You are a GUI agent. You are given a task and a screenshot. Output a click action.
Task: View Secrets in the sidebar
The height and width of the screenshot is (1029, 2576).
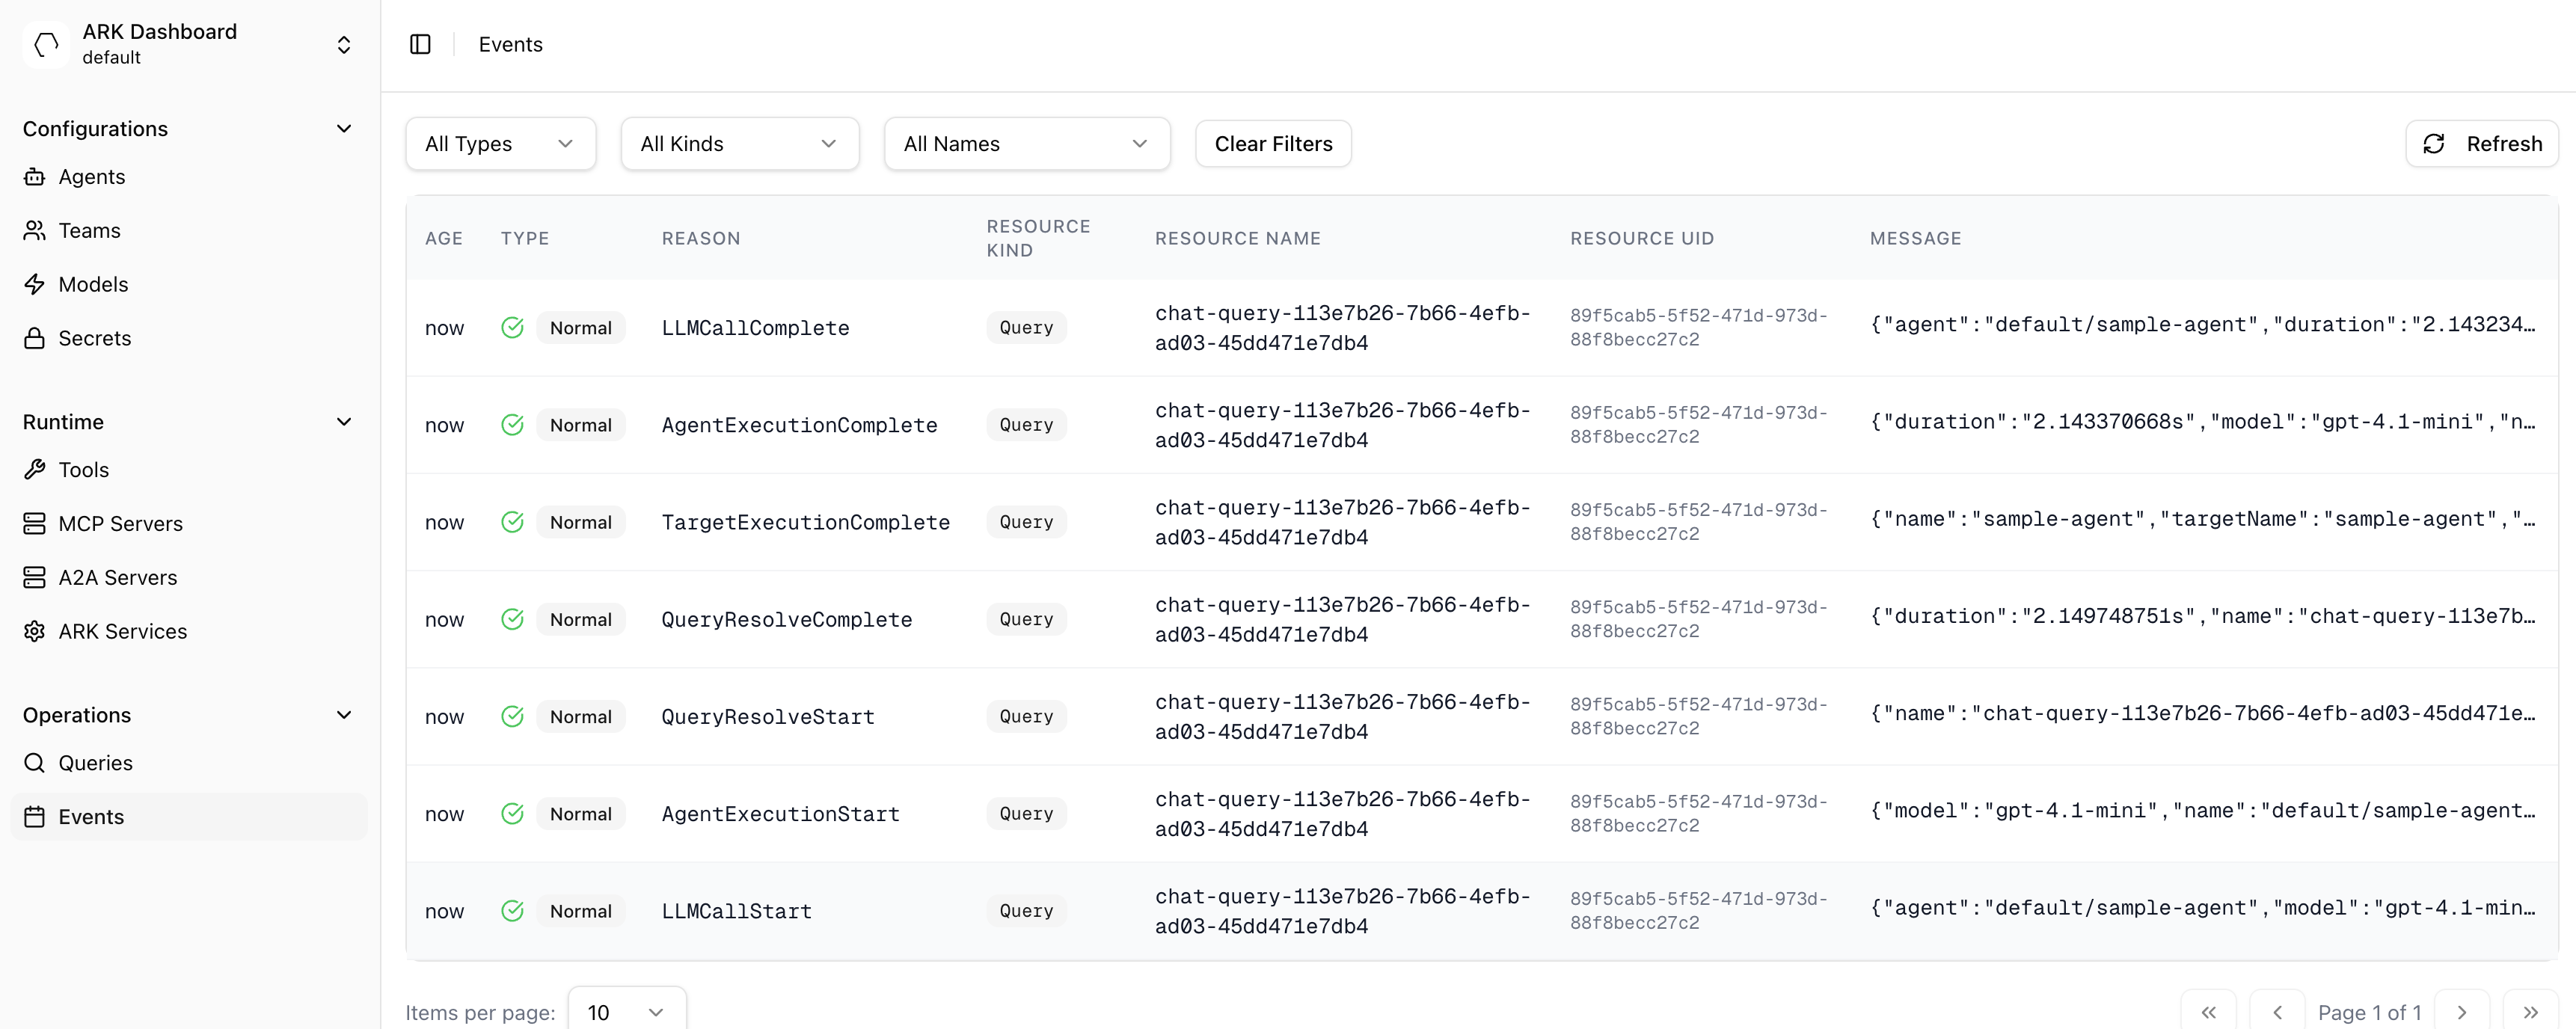(x=94, y=338)
